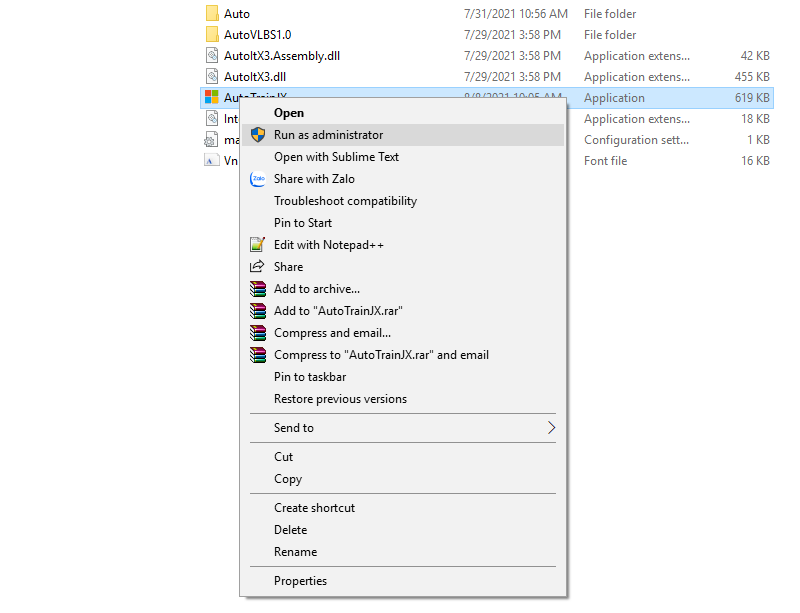800x613 pixels.
Task: Click the Auto folder icon
Action: 212,14
